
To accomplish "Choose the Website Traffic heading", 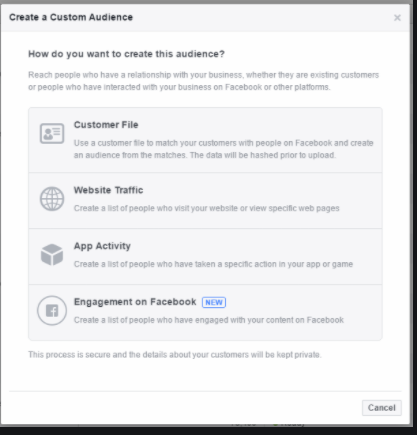I will (x=108, y=190).
